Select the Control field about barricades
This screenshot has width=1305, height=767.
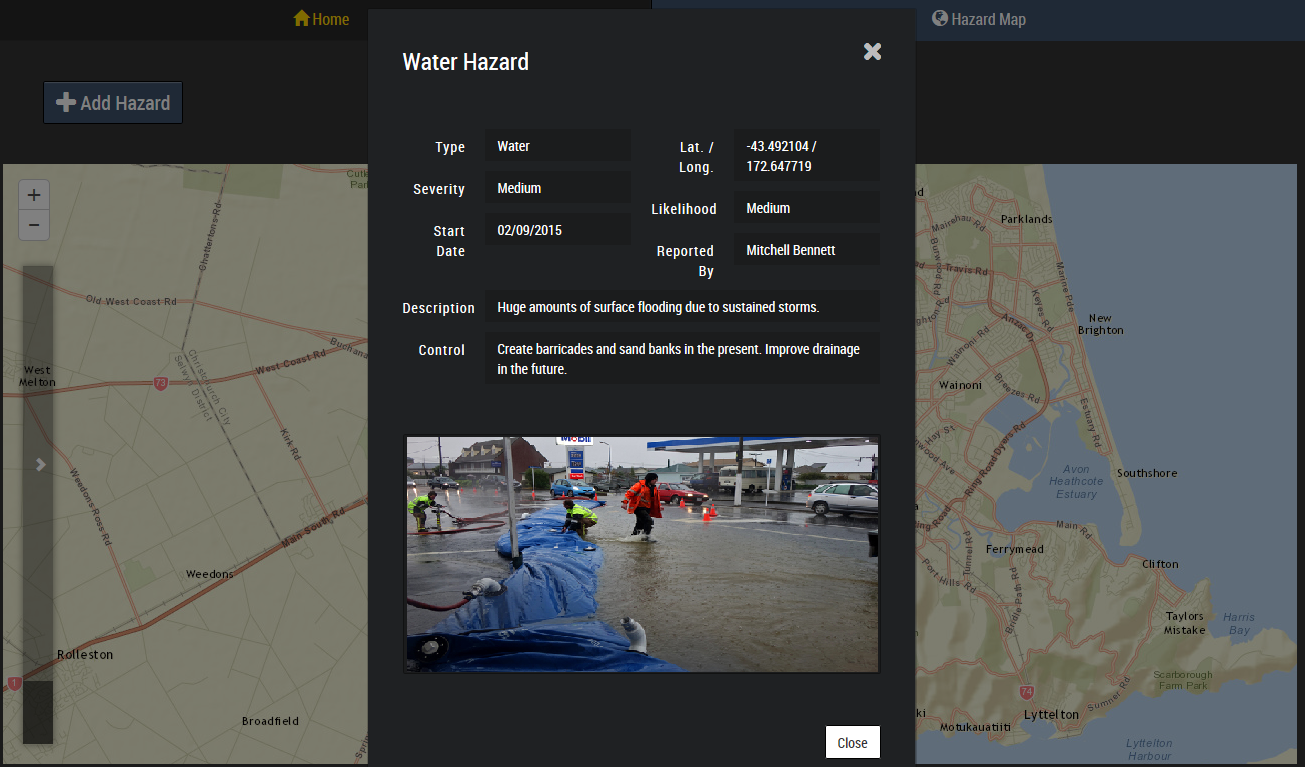coord(681,359)
